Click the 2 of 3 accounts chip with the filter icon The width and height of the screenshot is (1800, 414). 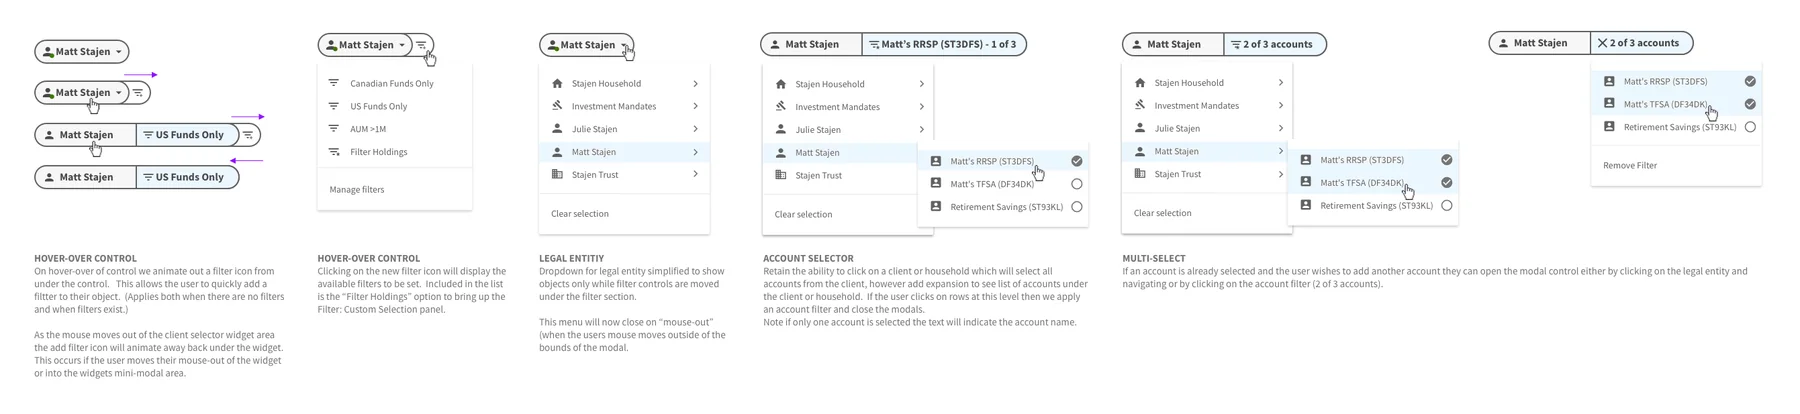1275,44
